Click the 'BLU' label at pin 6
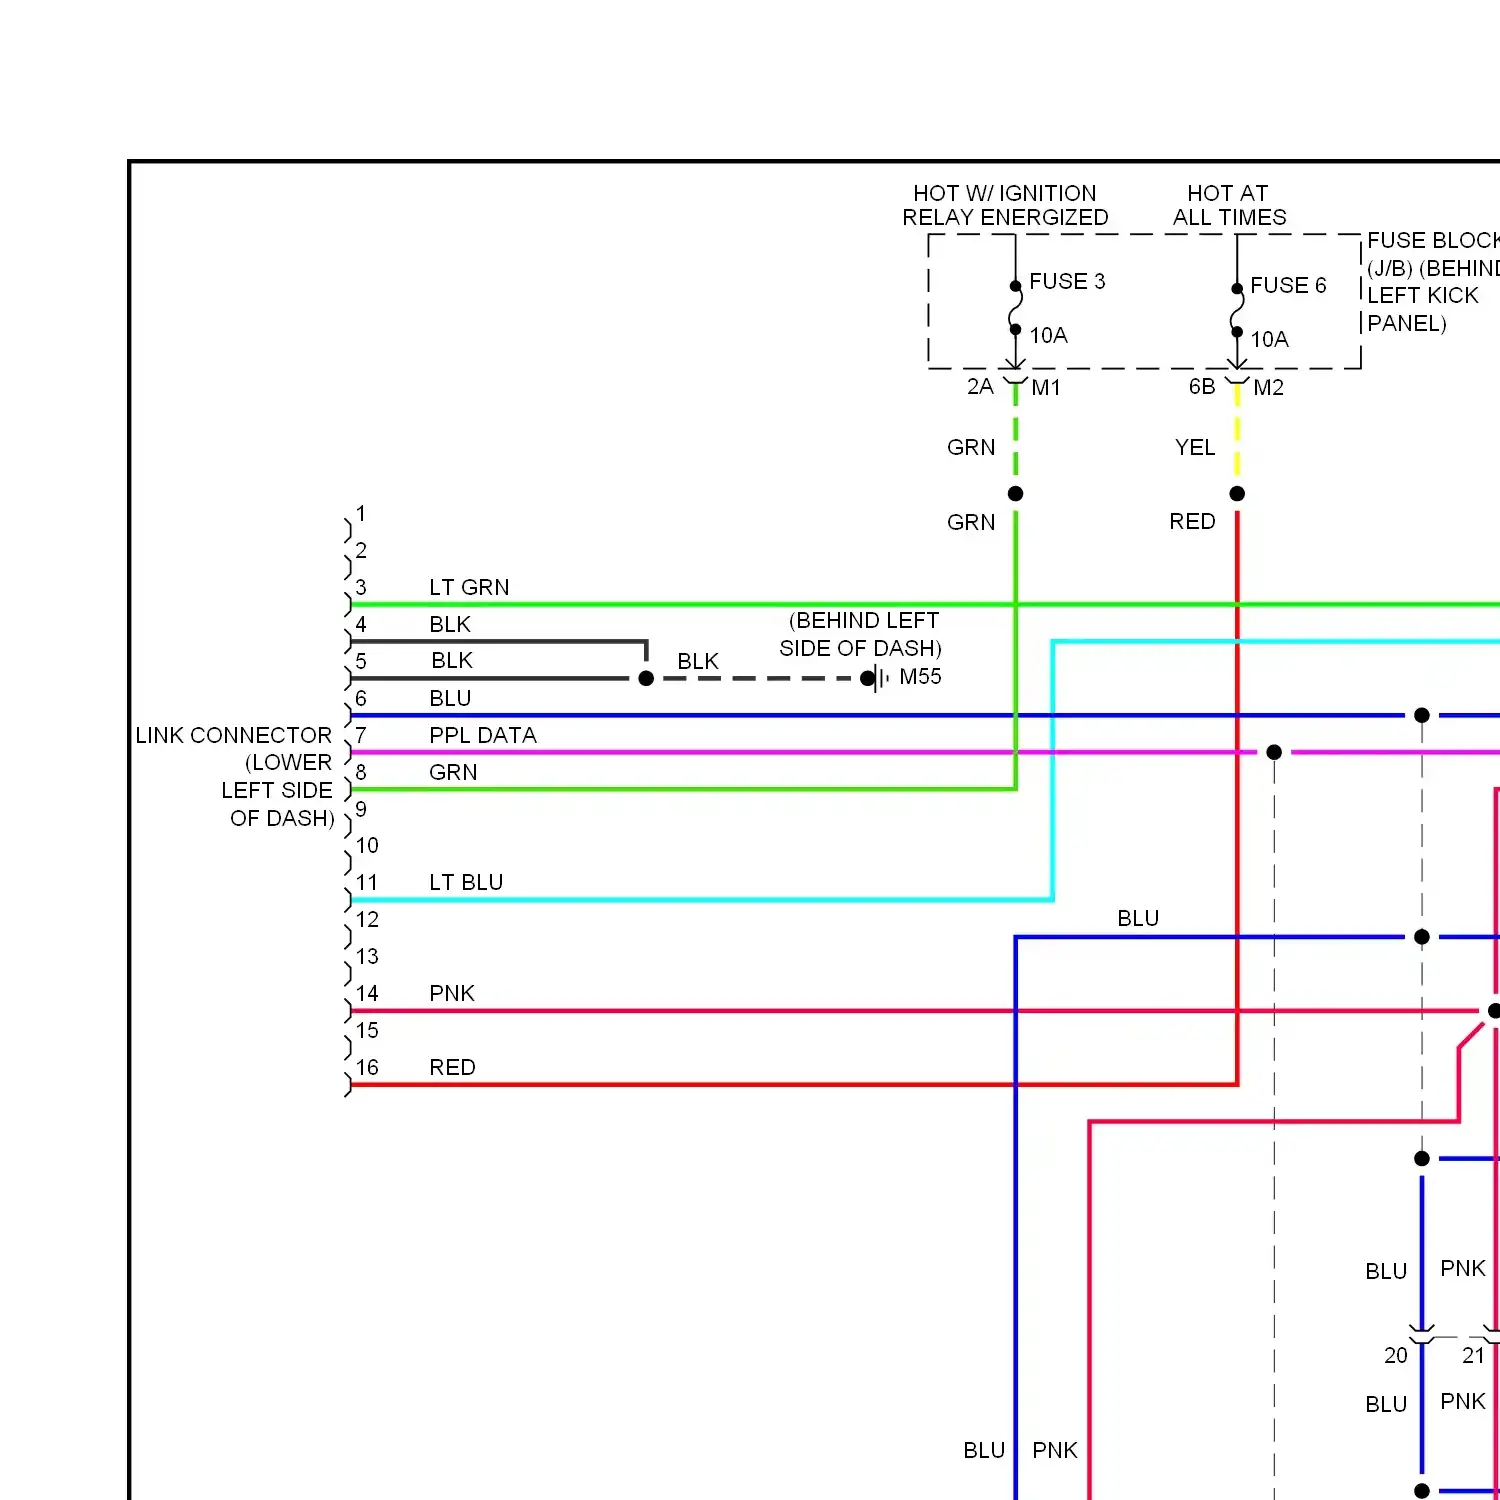The height and width of the screenshot is (1500, 1500). click(x=450, y=698)
